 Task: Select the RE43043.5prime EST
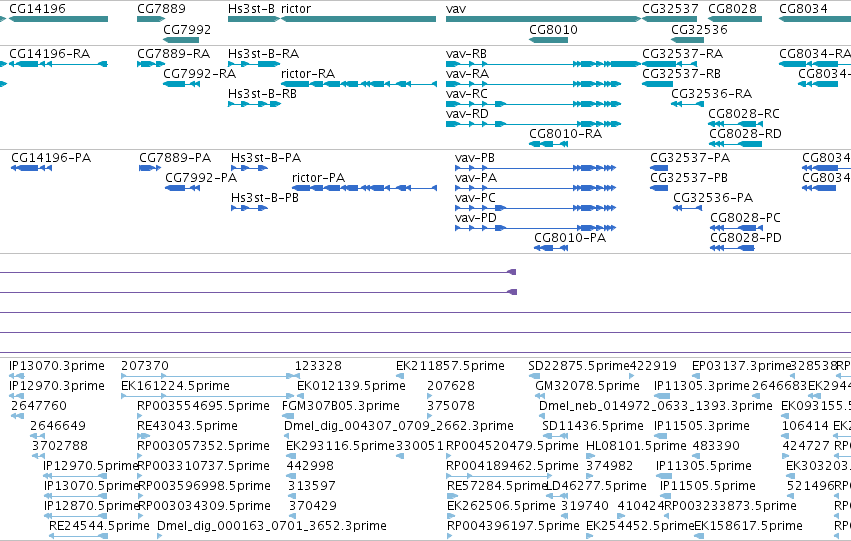pos(144,436)
